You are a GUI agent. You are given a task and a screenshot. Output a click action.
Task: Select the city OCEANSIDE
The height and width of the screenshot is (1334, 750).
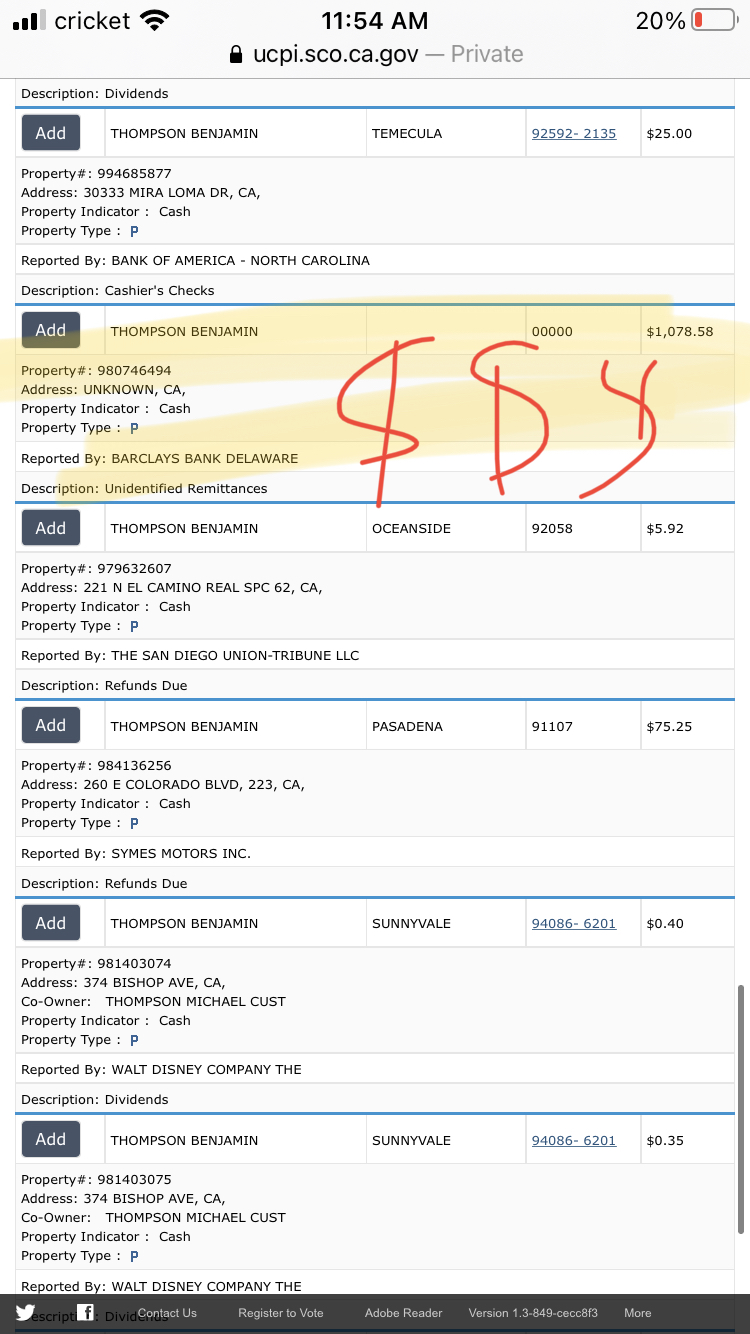411,528
